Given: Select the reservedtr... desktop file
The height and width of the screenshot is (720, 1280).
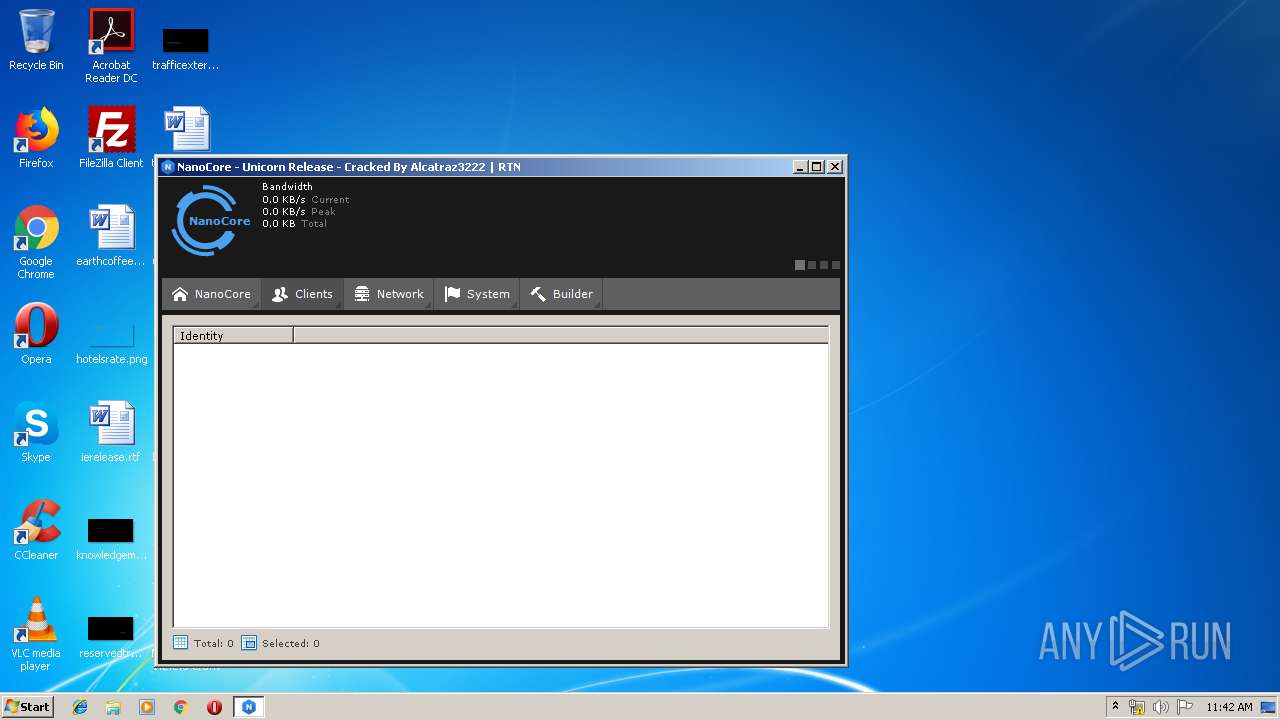Looking at the screenshot, I should pyautogui.click(x=111, y=637).
